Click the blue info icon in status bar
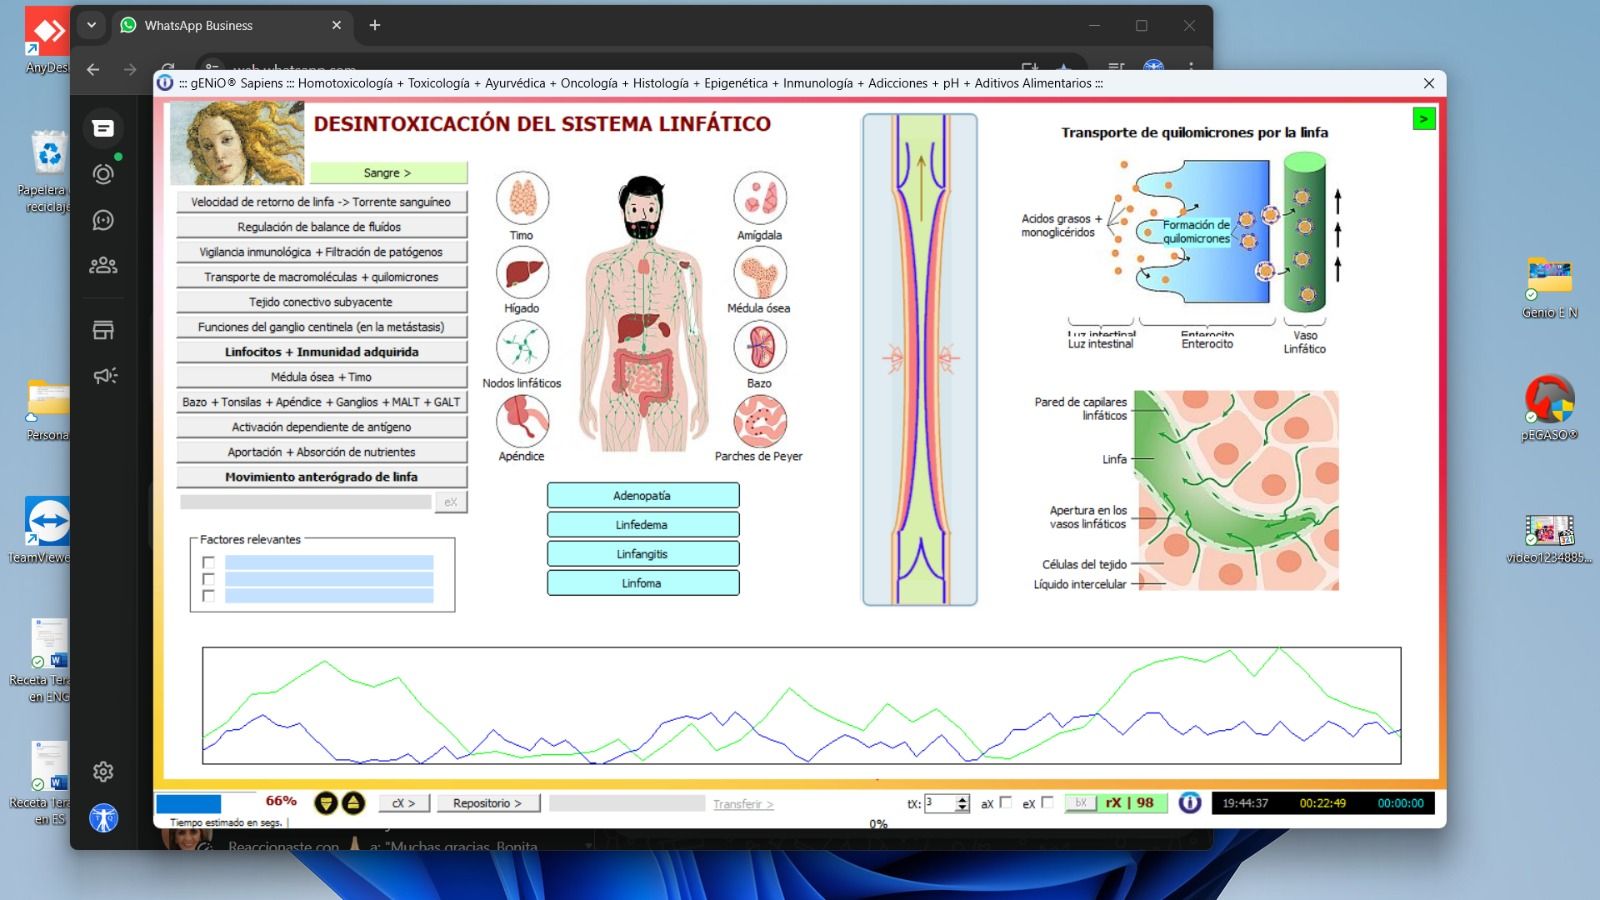 [x=1189, y=803]
